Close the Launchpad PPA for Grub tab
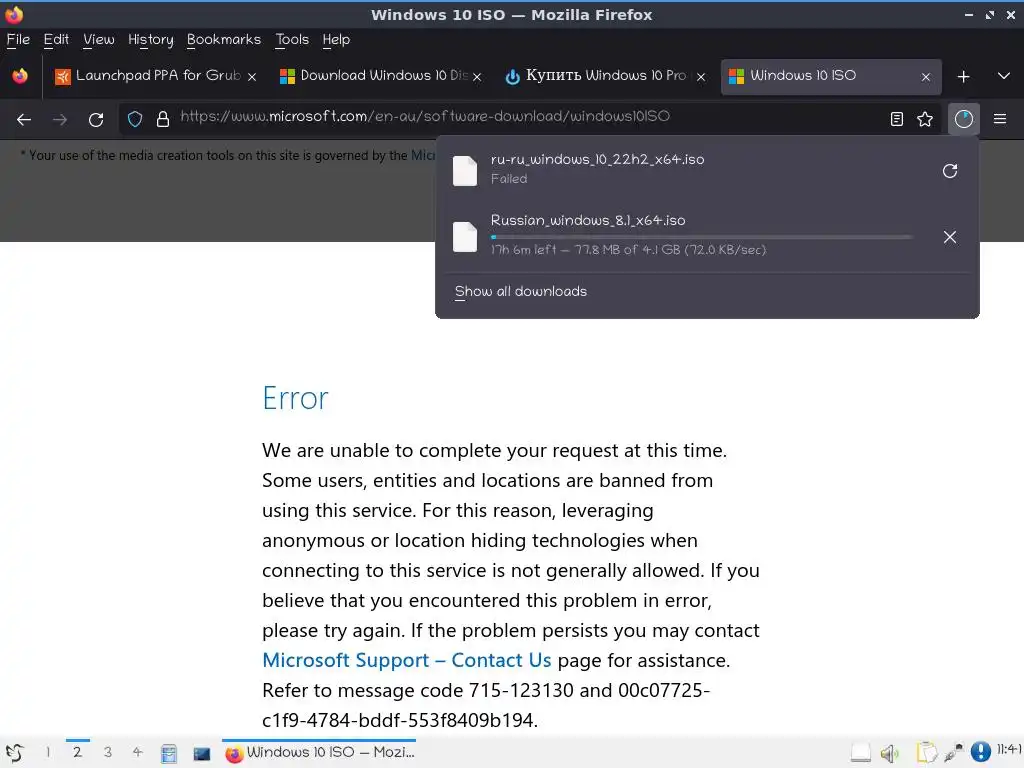The width and height of the screenshot is (1024, 768). 252,76
